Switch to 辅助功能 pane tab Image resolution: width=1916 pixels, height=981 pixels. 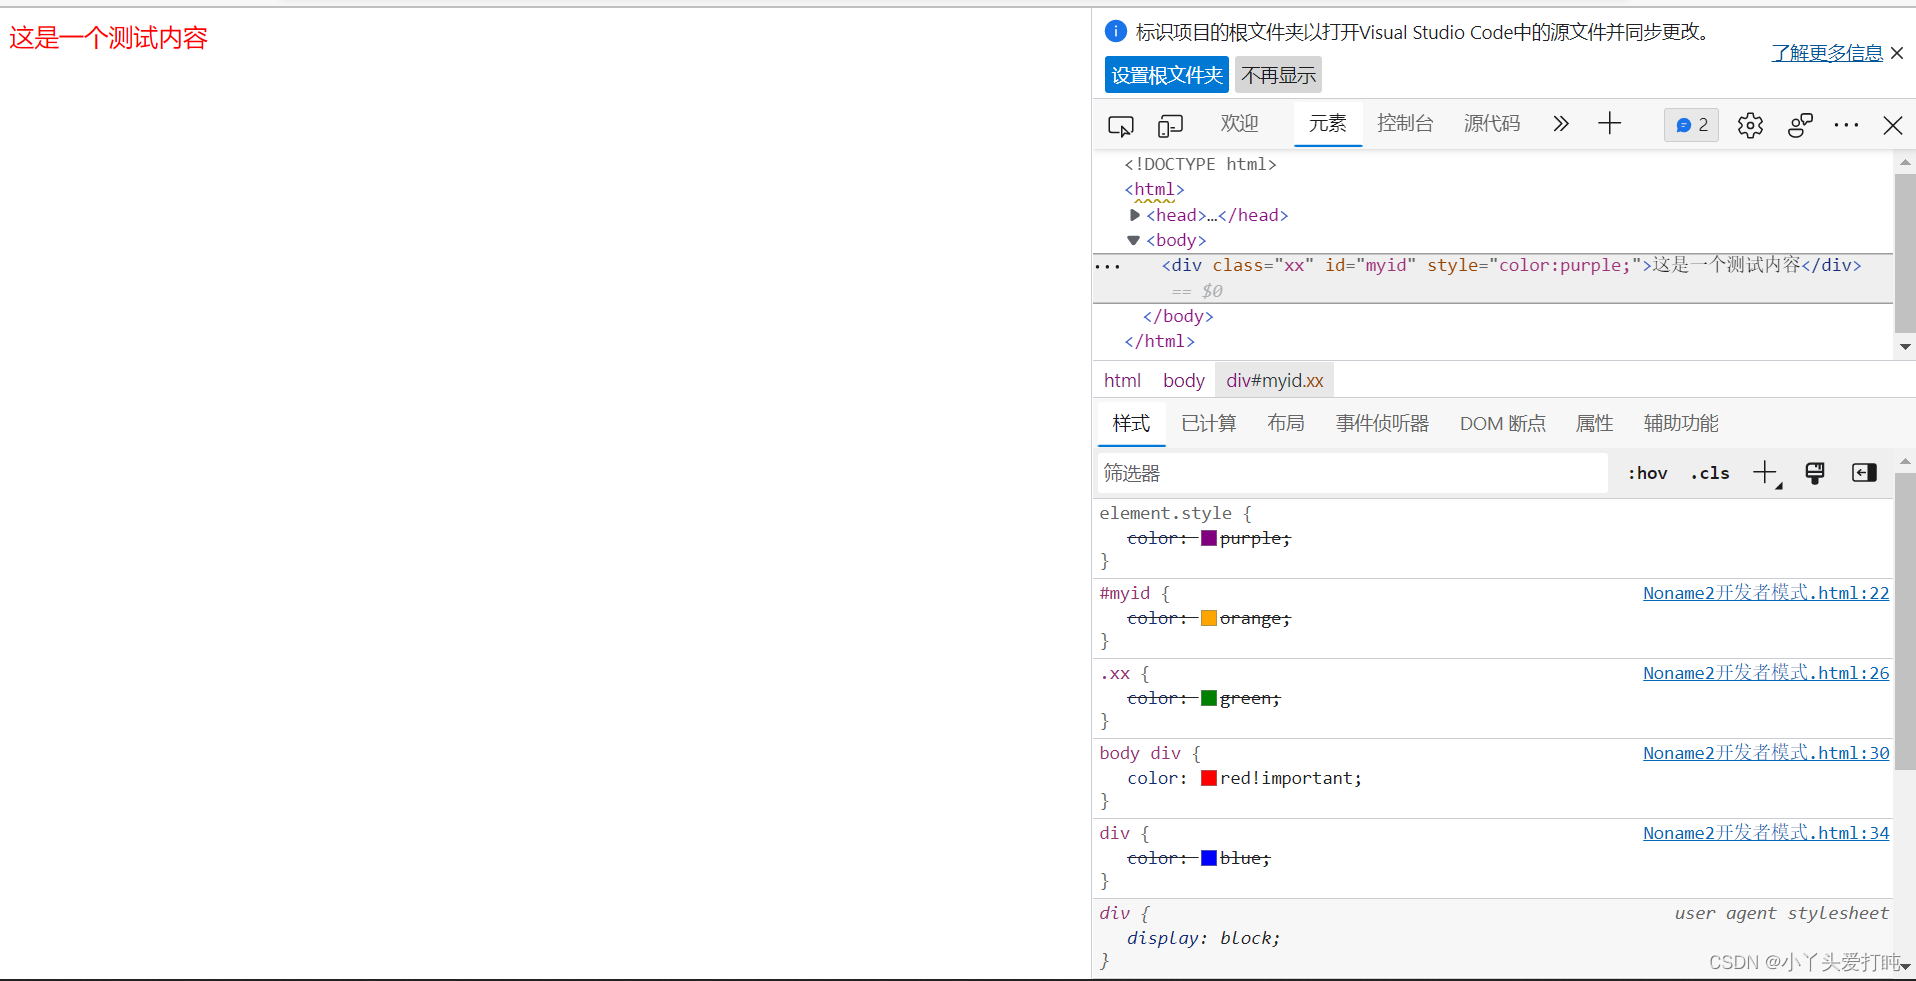[1680, 423]
